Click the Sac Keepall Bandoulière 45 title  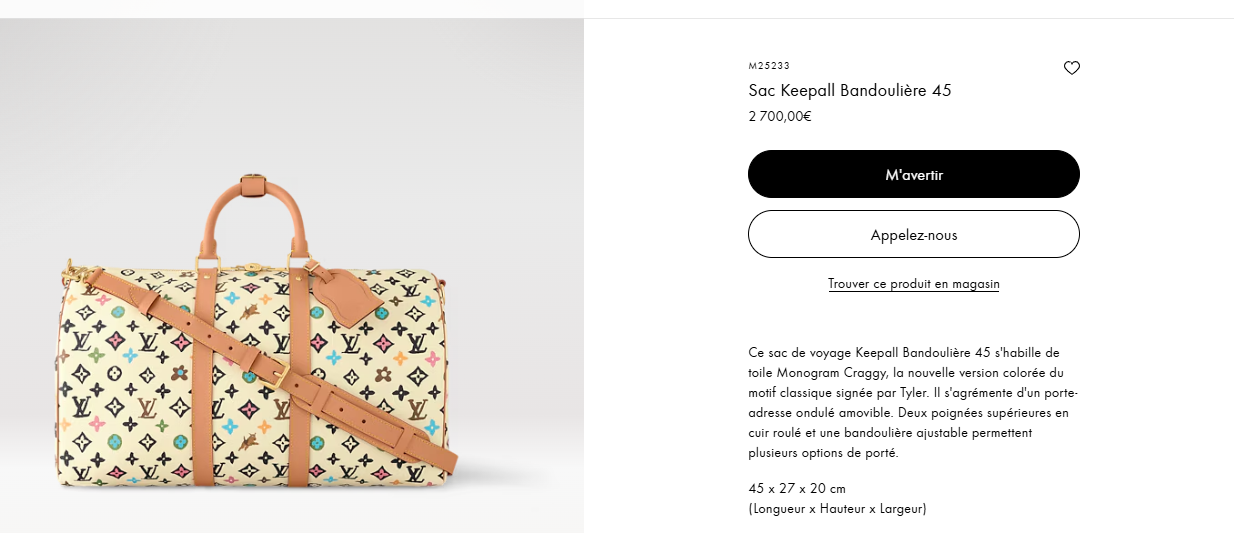pos(849,91)
